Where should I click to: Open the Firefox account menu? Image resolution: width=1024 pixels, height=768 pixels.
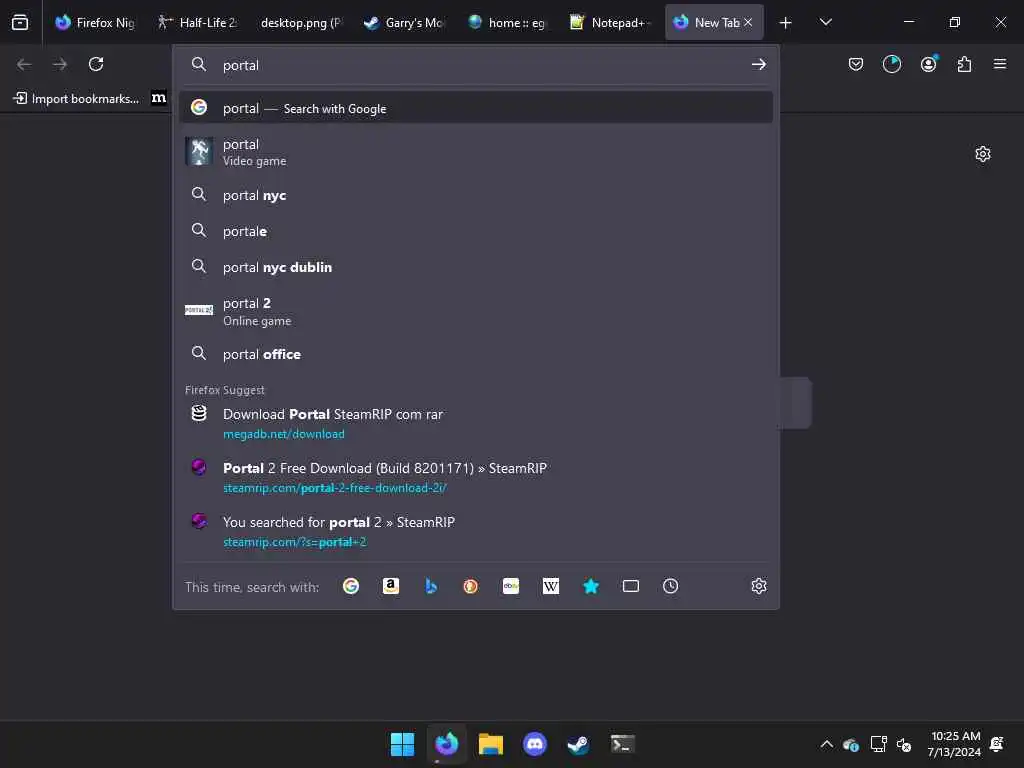click(x=928, y=64)
